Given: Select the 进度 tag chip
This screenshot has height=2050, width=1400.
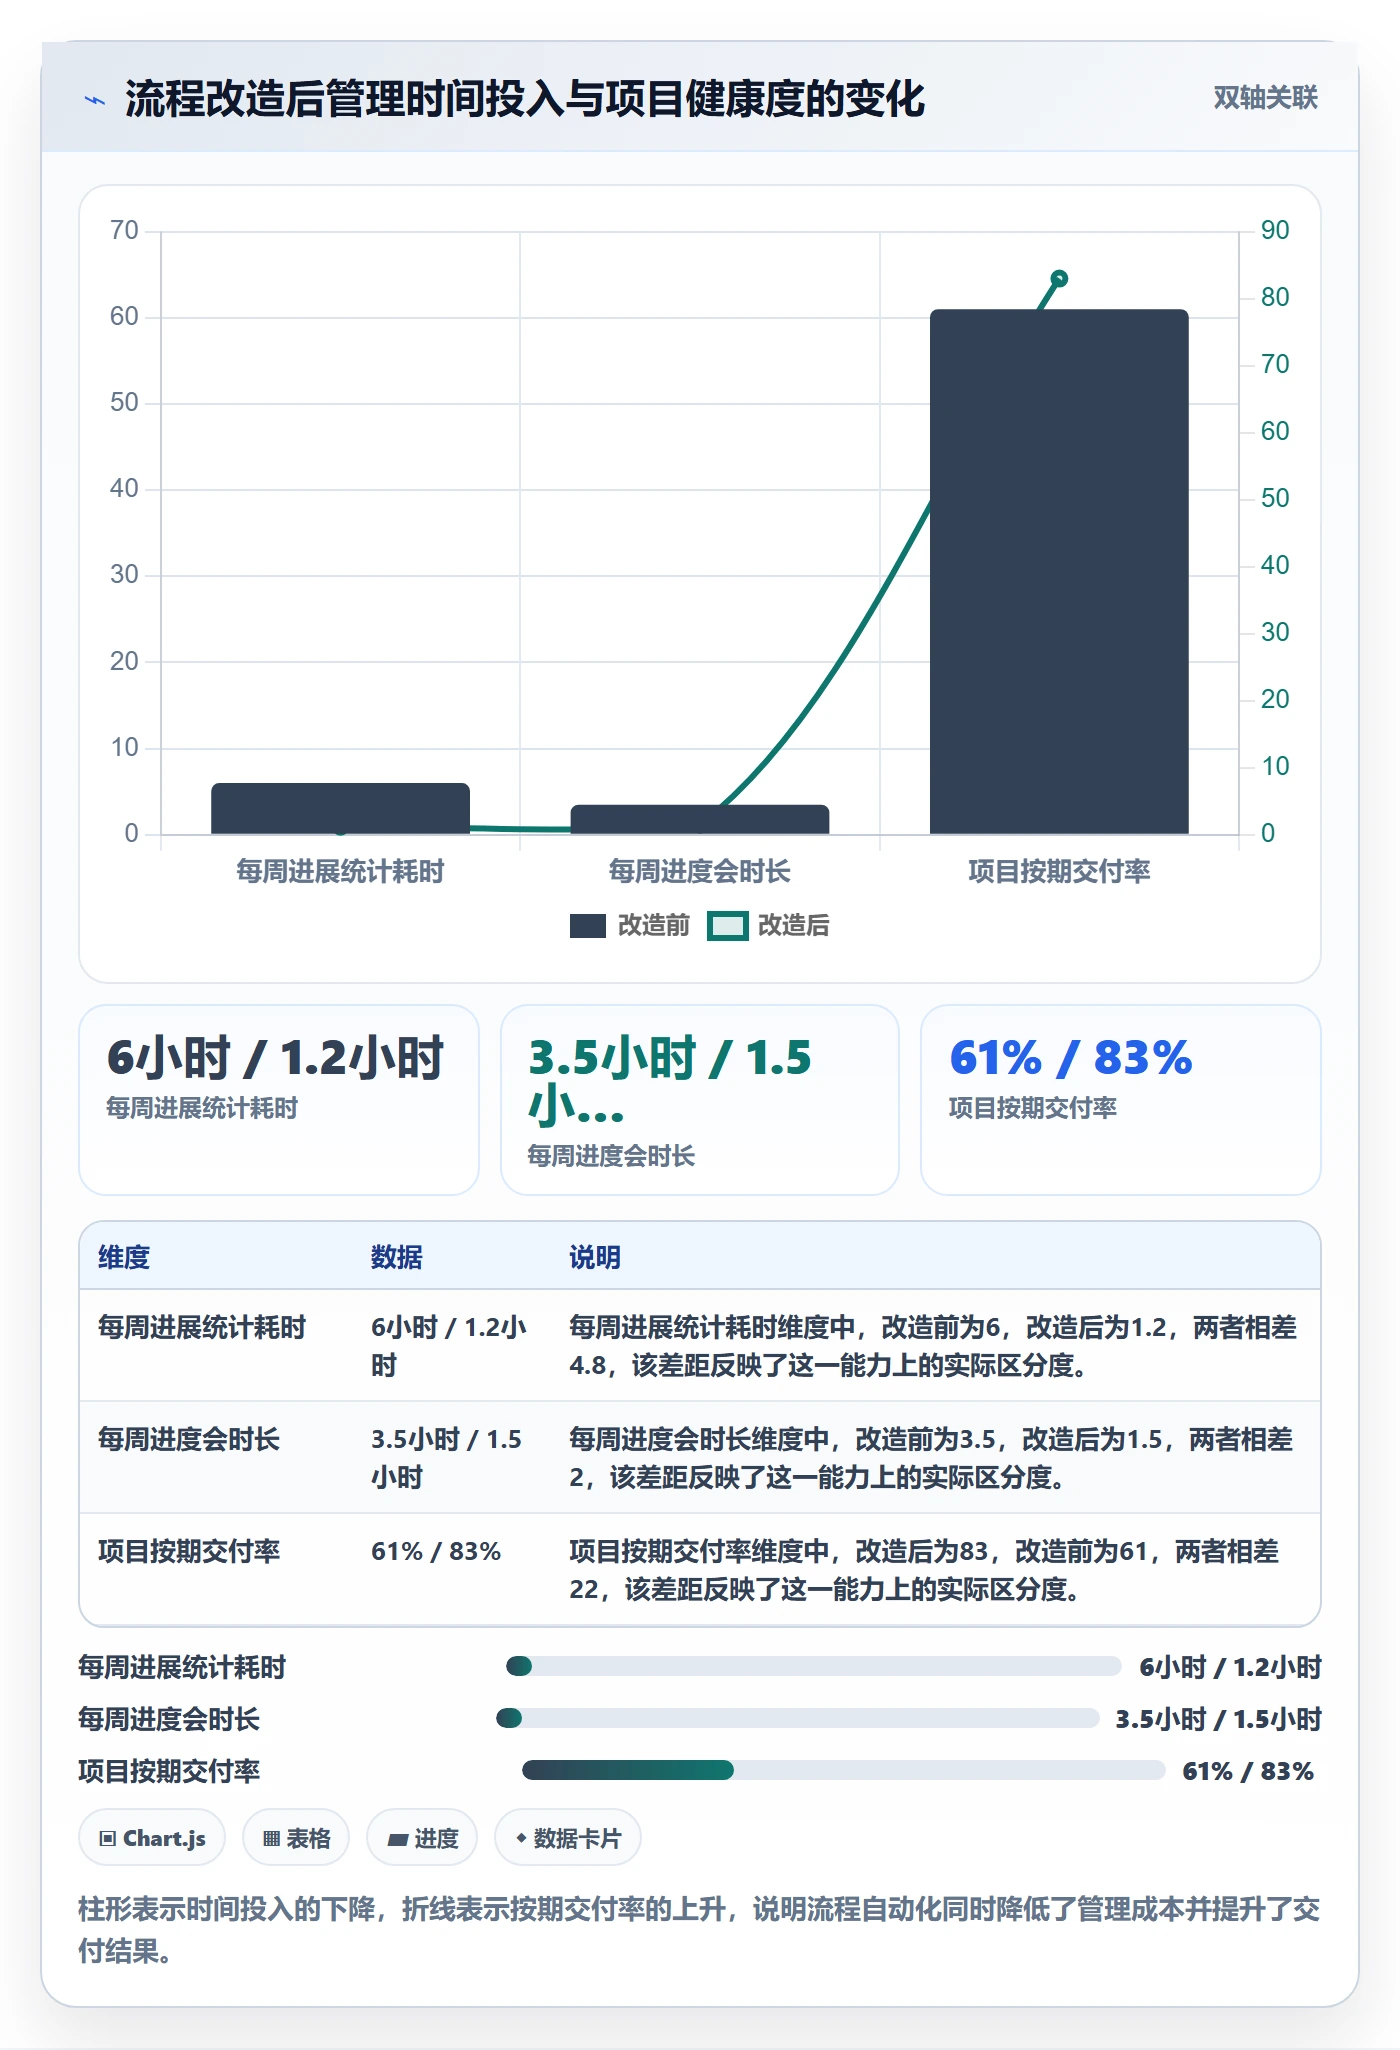Looking at the screenshot, I should click(x=422, y=1838).
